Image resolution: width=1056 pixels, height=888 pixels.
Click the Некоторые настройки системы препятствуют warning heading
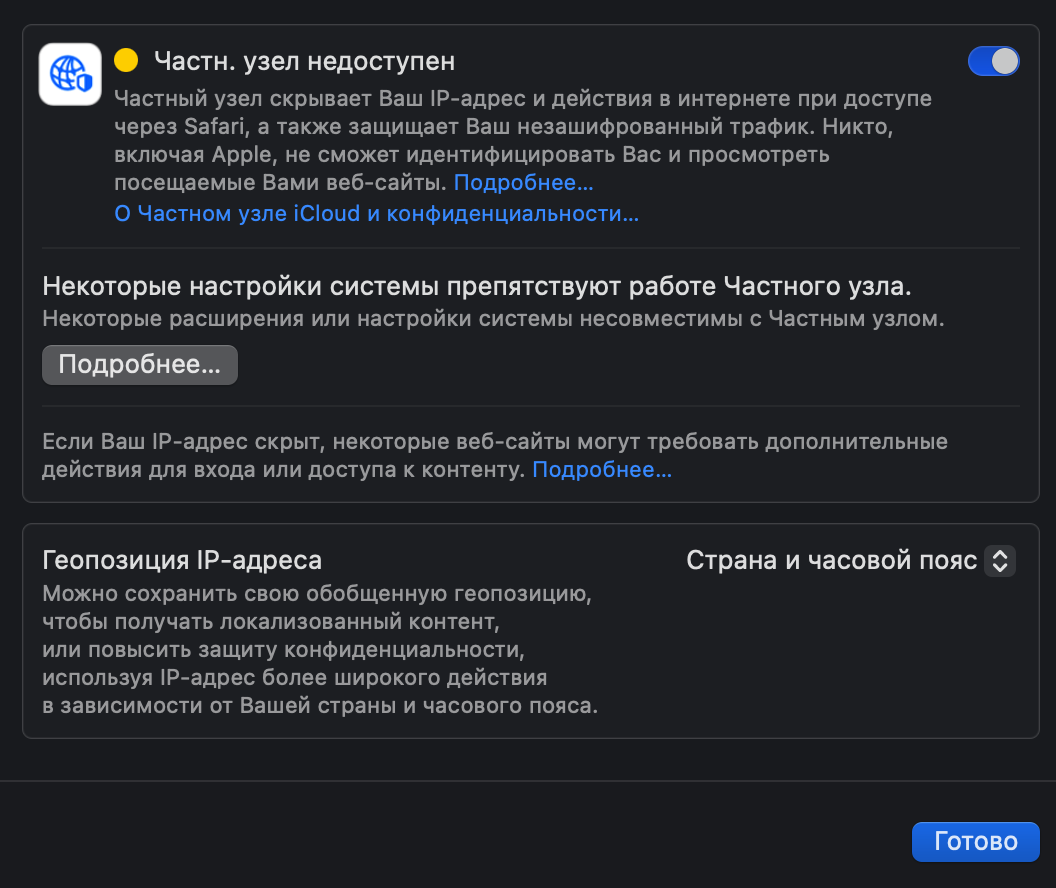[x=476, y=287]
